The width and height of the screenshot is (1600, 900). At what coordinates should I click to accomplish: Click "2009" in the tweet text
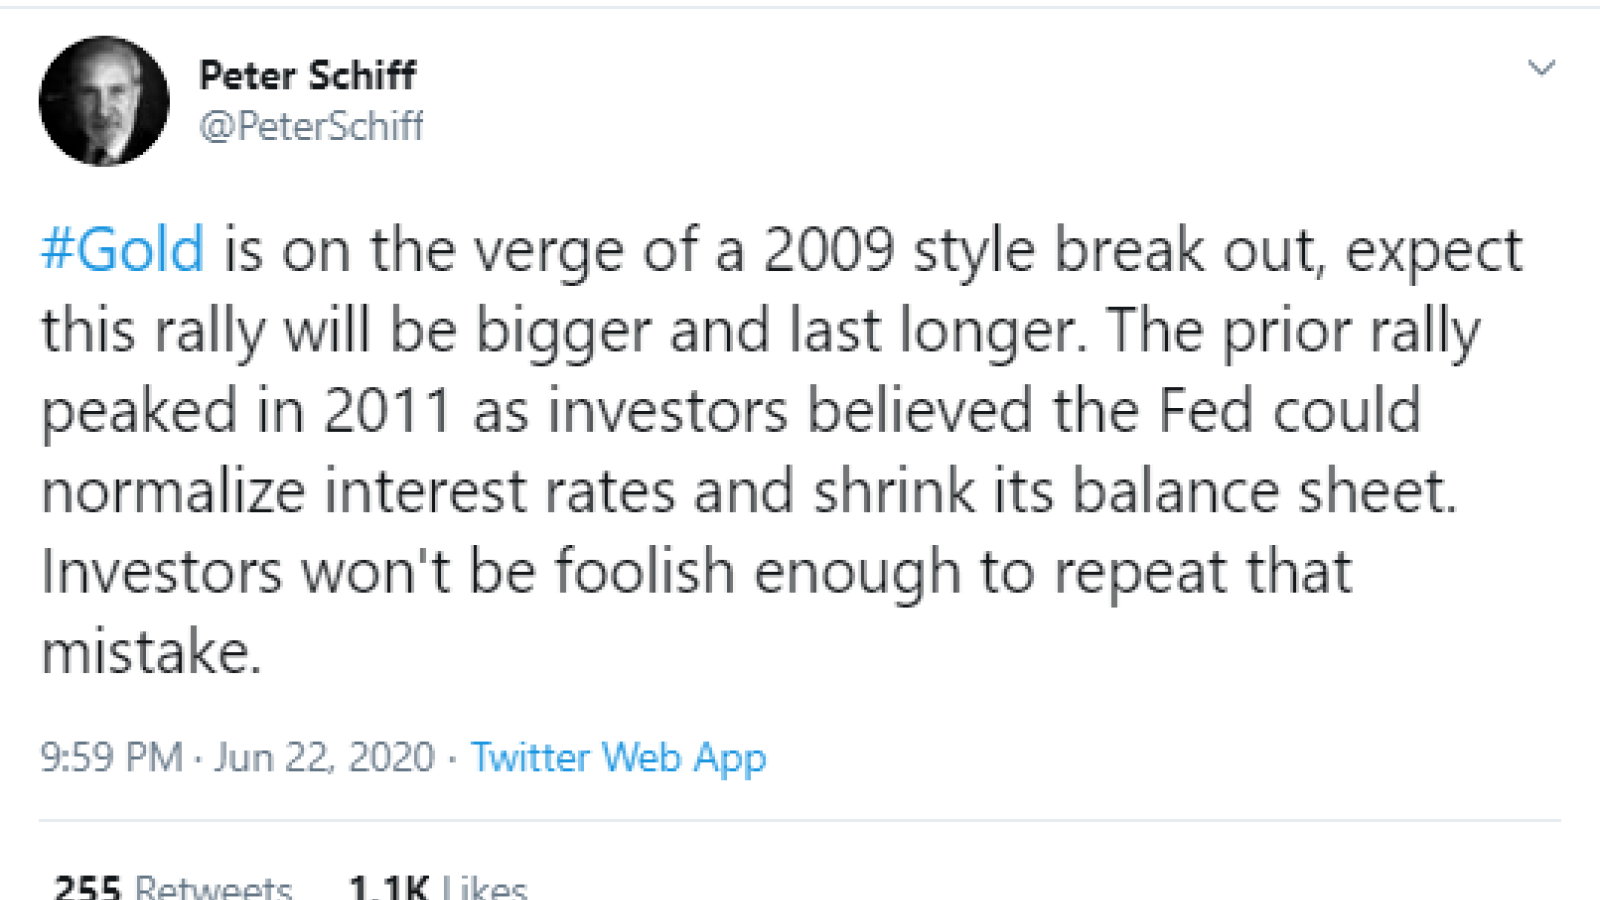(829, 249)
